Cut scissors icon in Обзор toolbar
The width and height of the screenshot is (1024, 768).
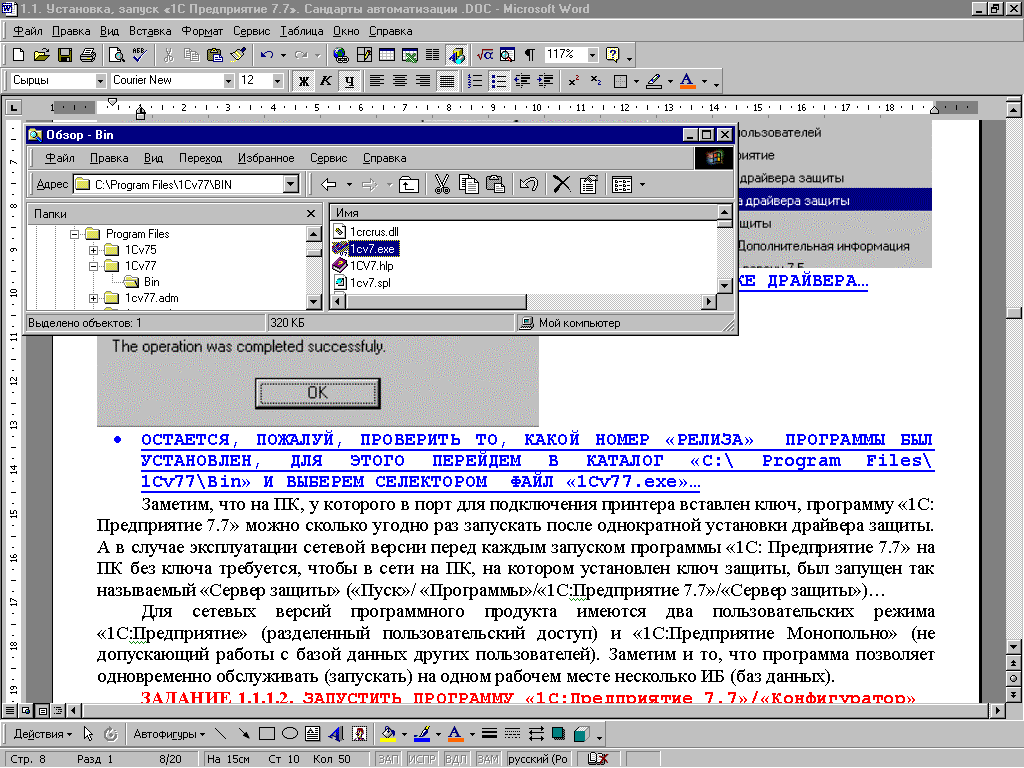click(442, 185)
